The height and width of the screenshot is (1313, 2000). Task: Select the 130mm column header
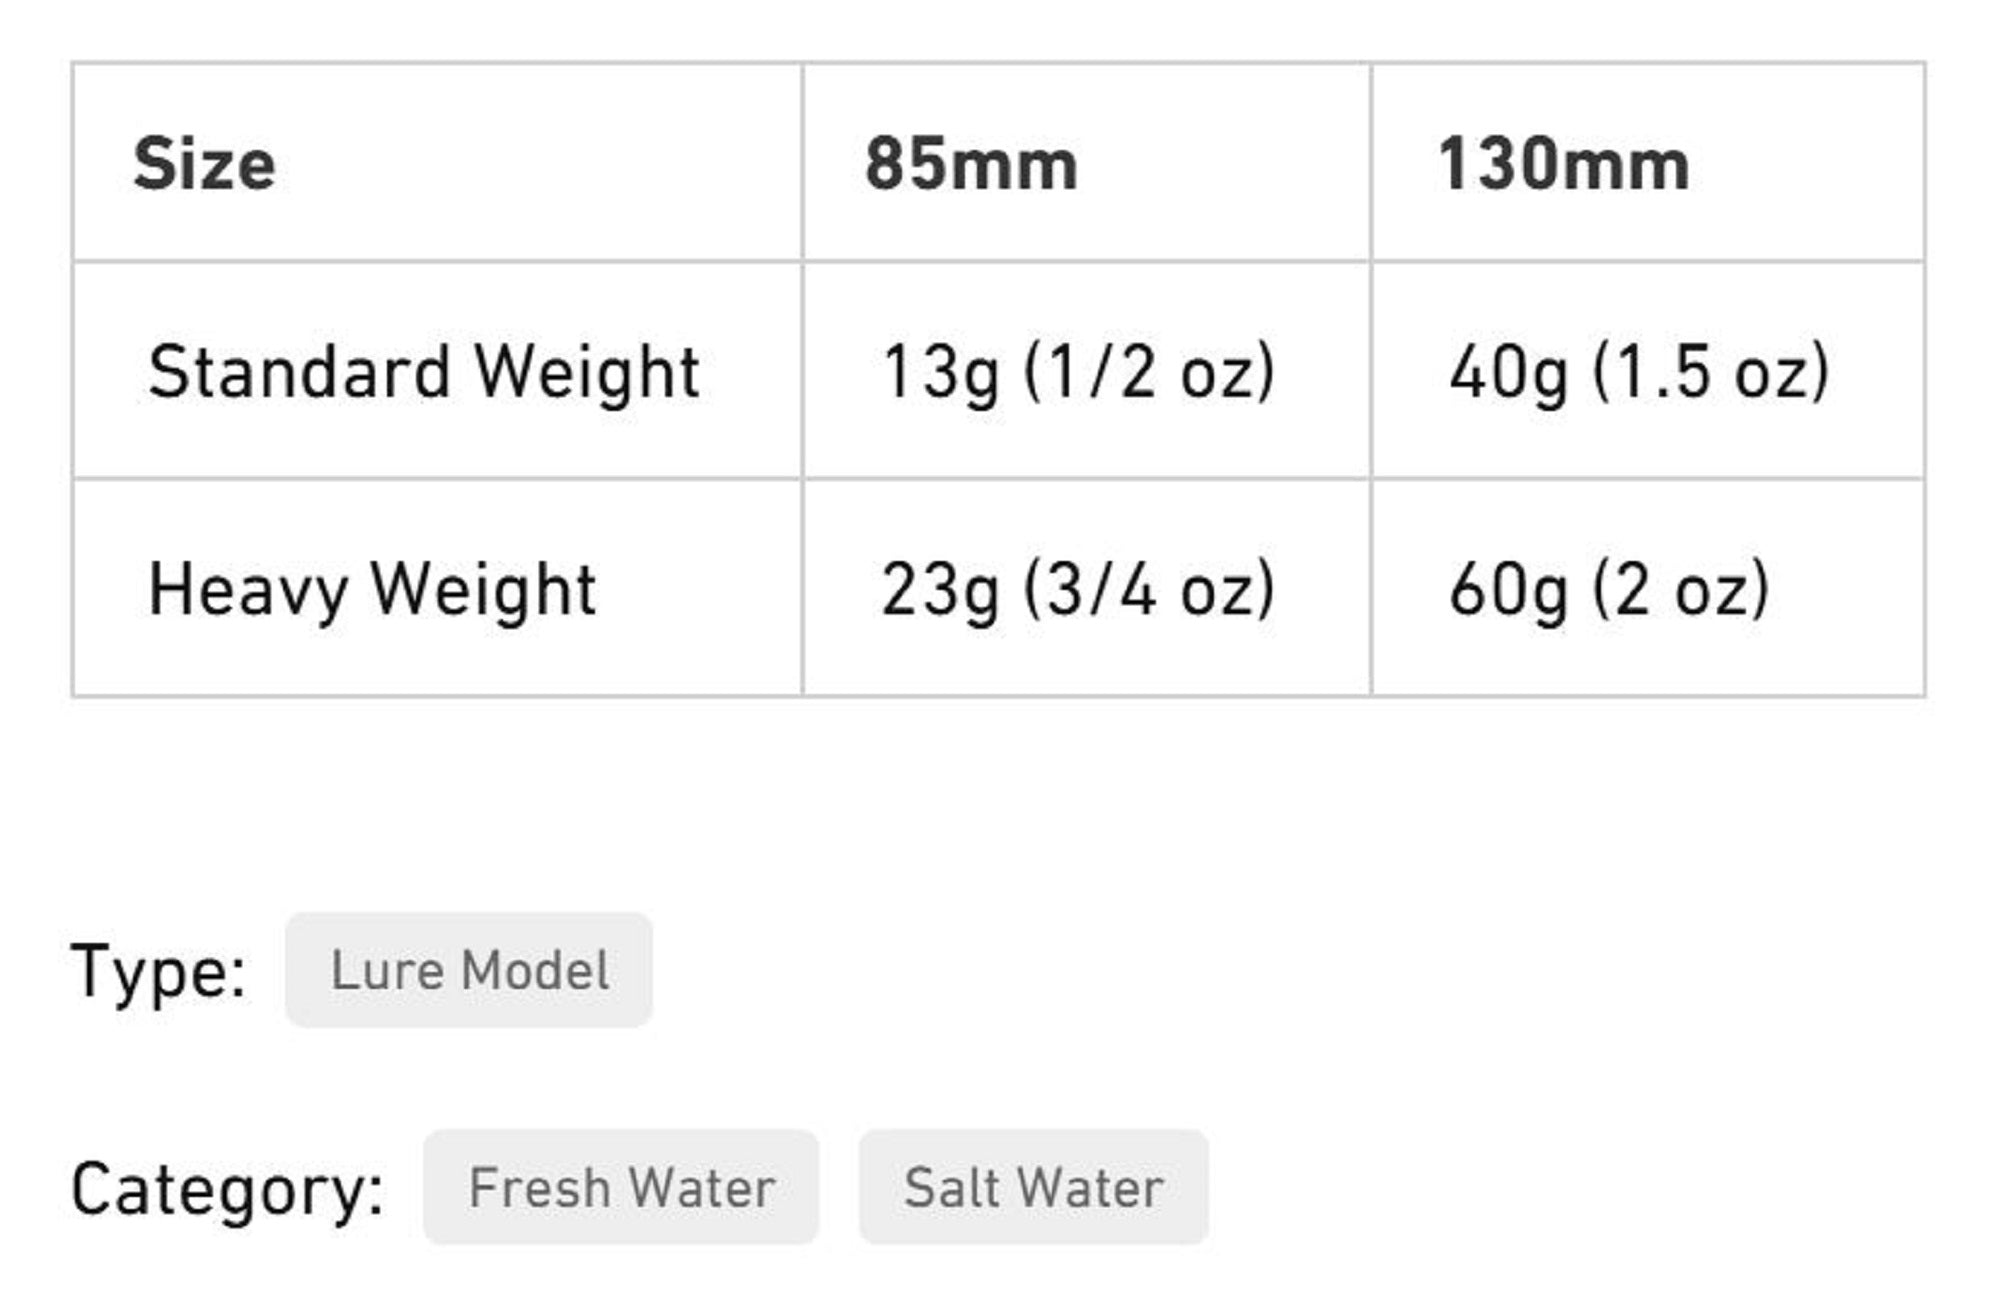click(x=1563, y=164)
